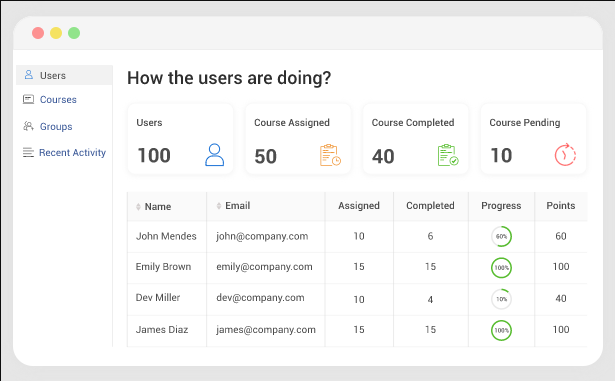Click John Mendes 60% progress ring
The image size is (615, 381).
tap(501, 236)
